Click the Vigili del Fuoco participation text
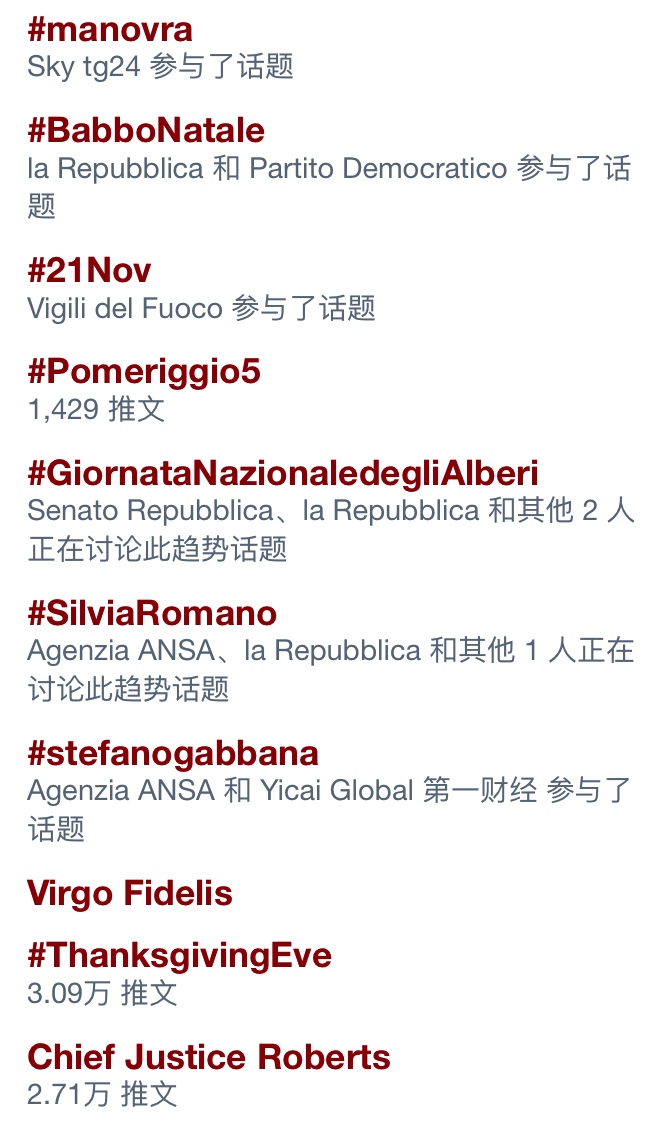This screenshot has height=1146, width=664. click(125, 308)
